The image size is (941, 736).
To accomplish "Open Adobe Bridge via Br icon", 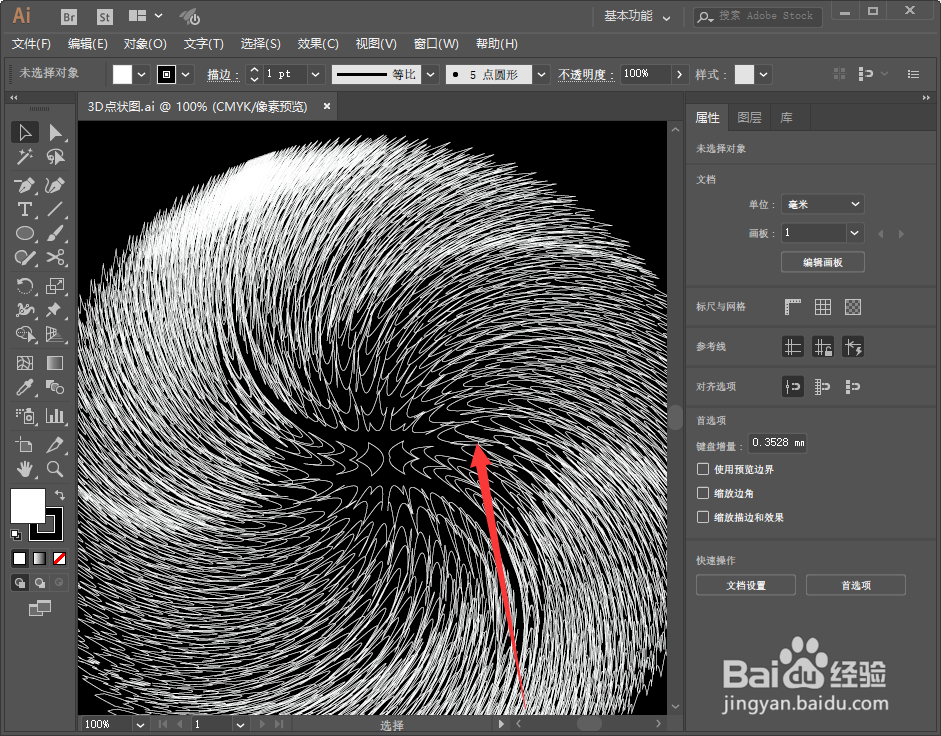I will [69, 17].
